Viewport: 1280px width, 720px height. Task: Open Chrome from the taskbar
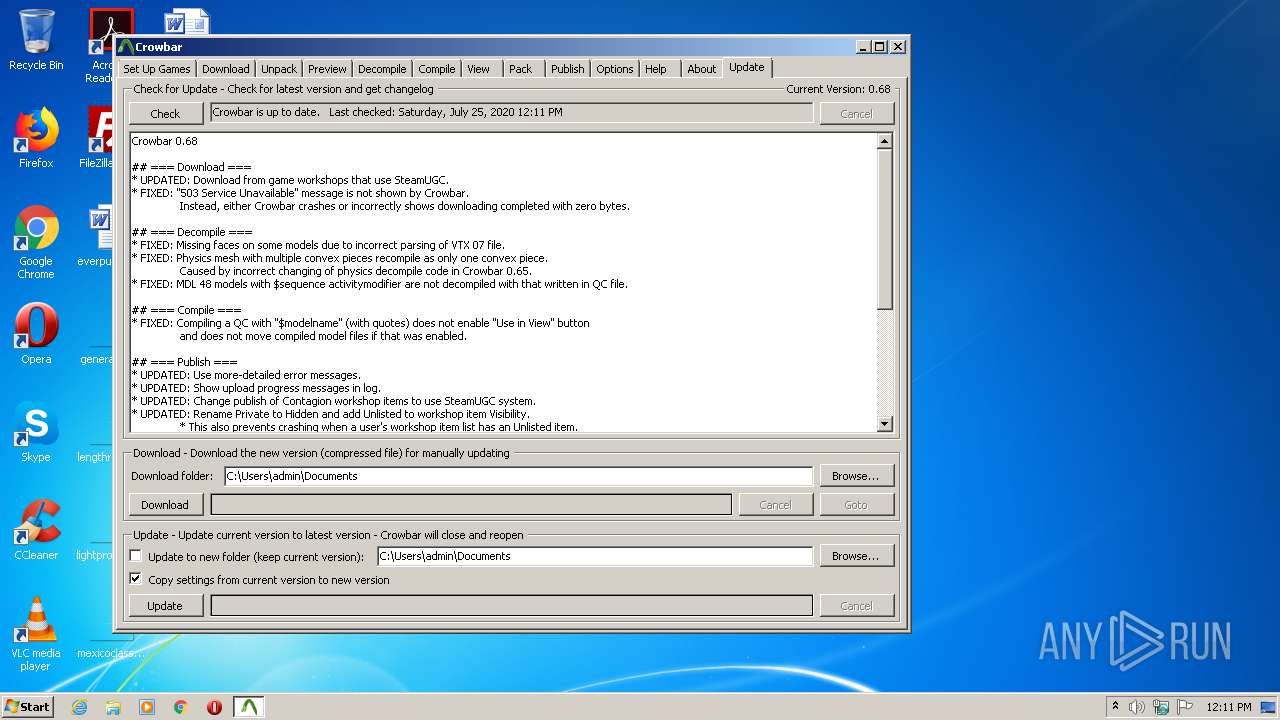point(181,707)
